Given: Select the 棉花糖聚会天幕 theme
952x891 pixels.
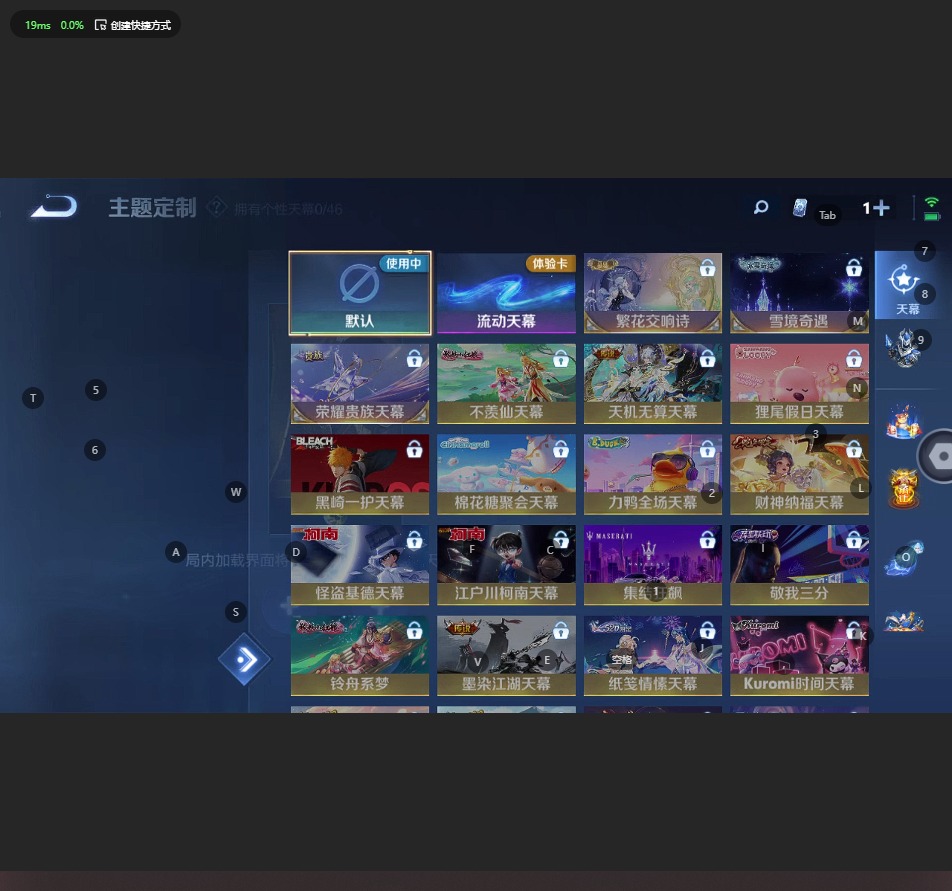Looking at the screenshot, I should click(x=506, y=474).
